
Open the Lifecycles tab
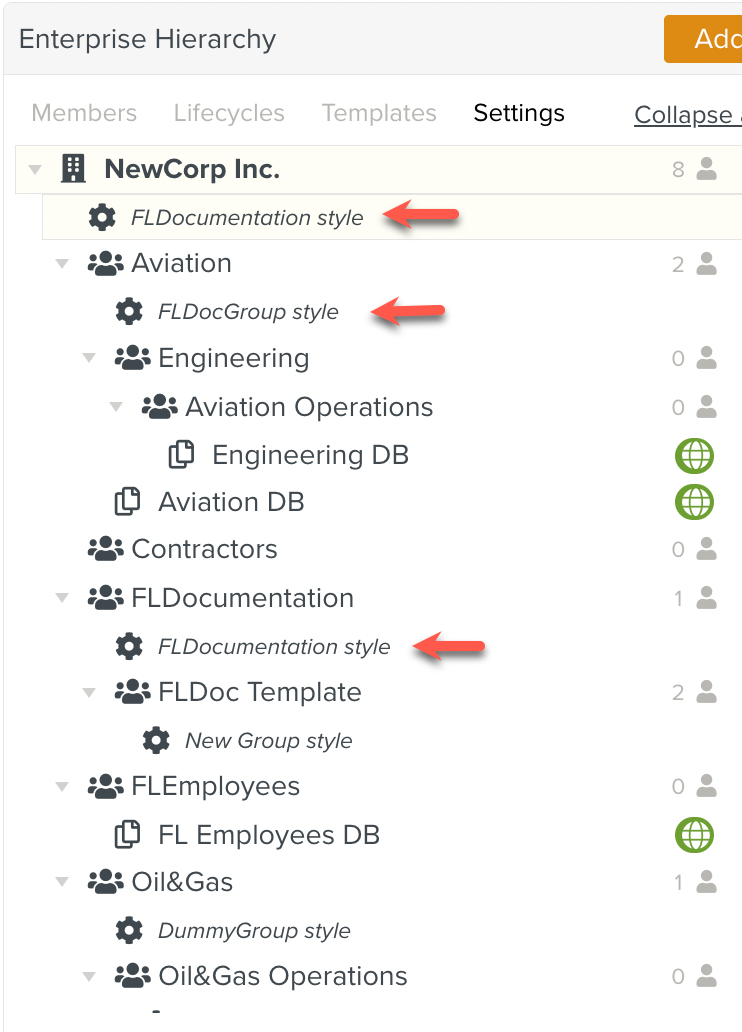click(x=229, y=113)
